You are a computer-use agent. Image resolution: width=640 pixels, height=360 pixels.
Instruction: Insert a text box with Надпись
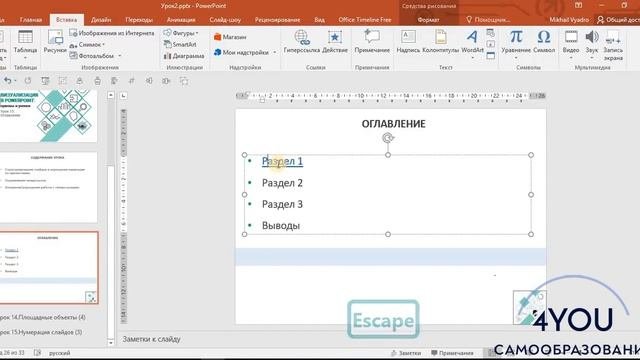tap(408, 42)
